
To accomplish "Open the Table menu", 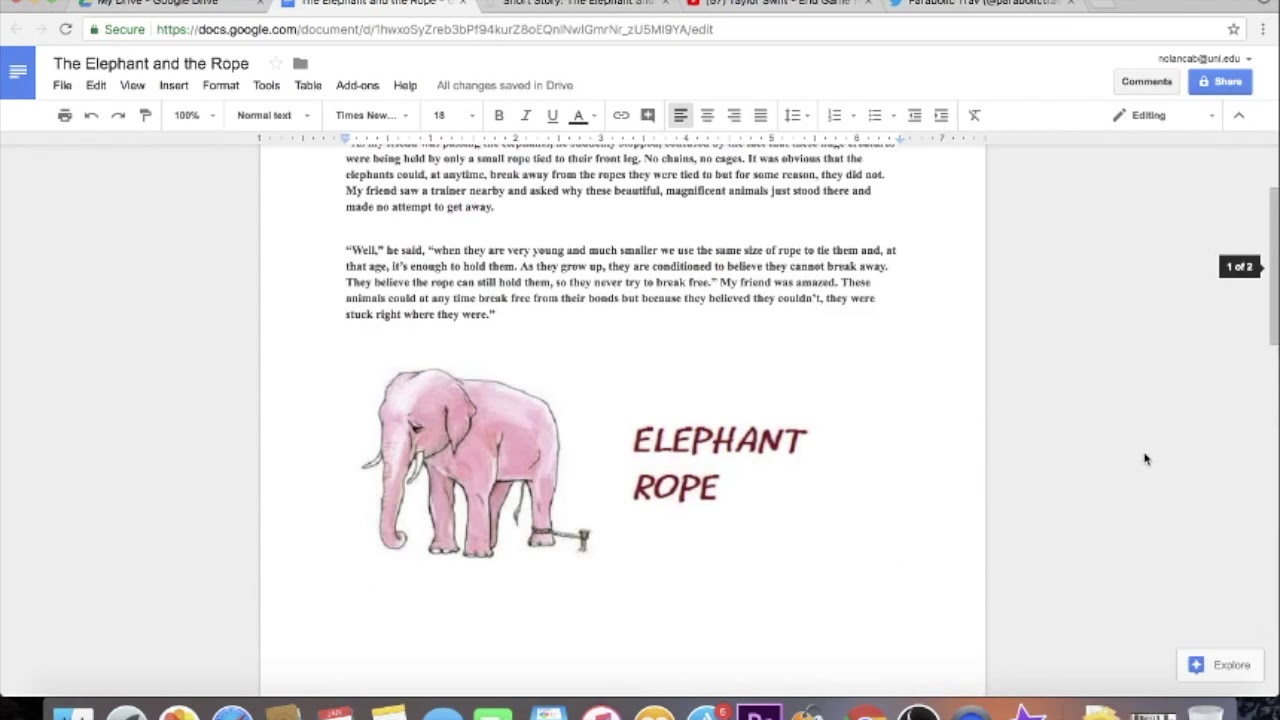I will click(x=308, y=85).
